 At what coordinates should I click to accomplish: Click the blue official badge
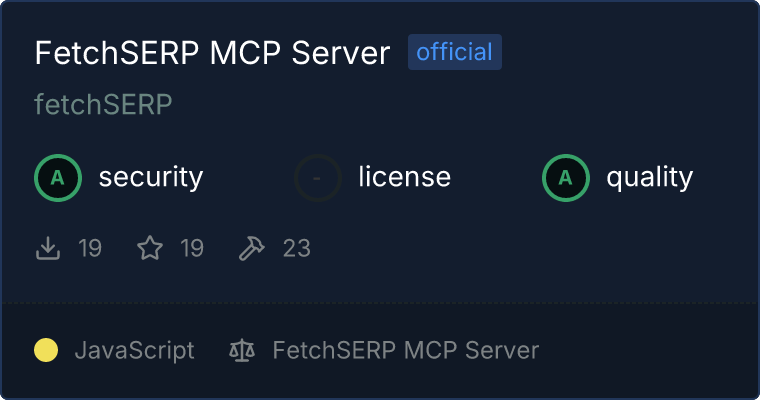(x=455, y=52)
